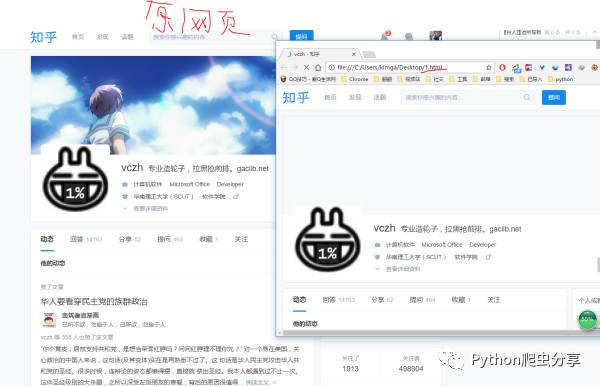Click the Chrome home button
The height and width of the screenshot is (387, 600).
[318, 67]
